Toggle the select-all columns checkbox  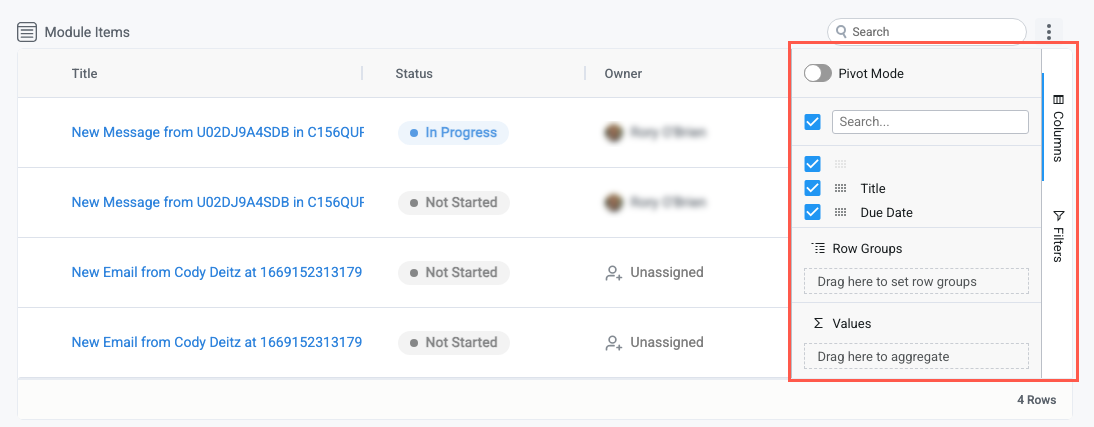[x=813, y=122]
